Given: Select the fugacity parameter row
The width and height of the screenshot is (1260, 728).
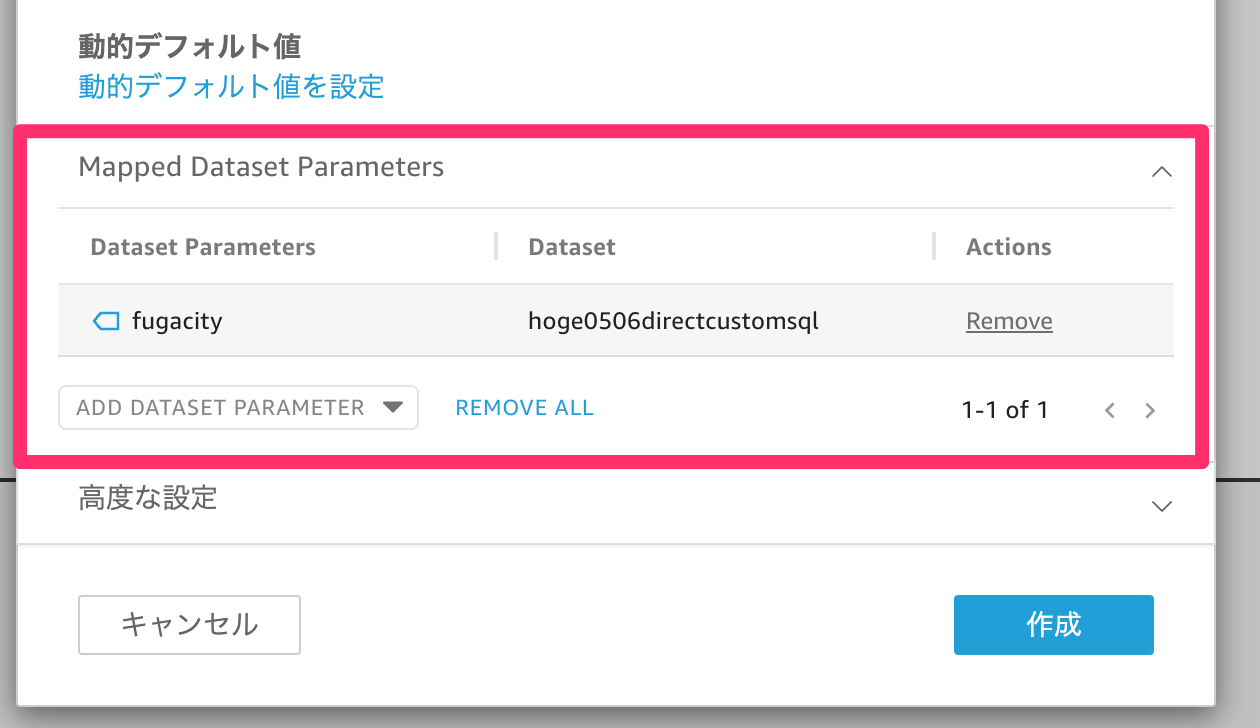Looking at the screenshot, I should click(x=176, y=321).
